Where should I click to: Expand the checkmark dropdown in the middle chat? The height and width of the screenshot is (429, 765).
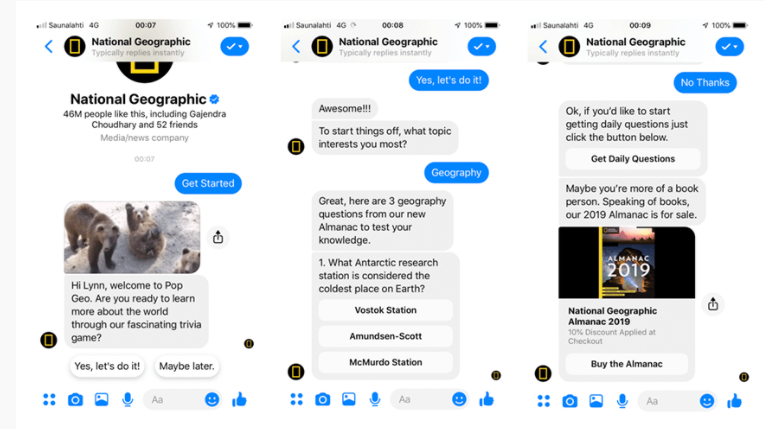(482, 46)
